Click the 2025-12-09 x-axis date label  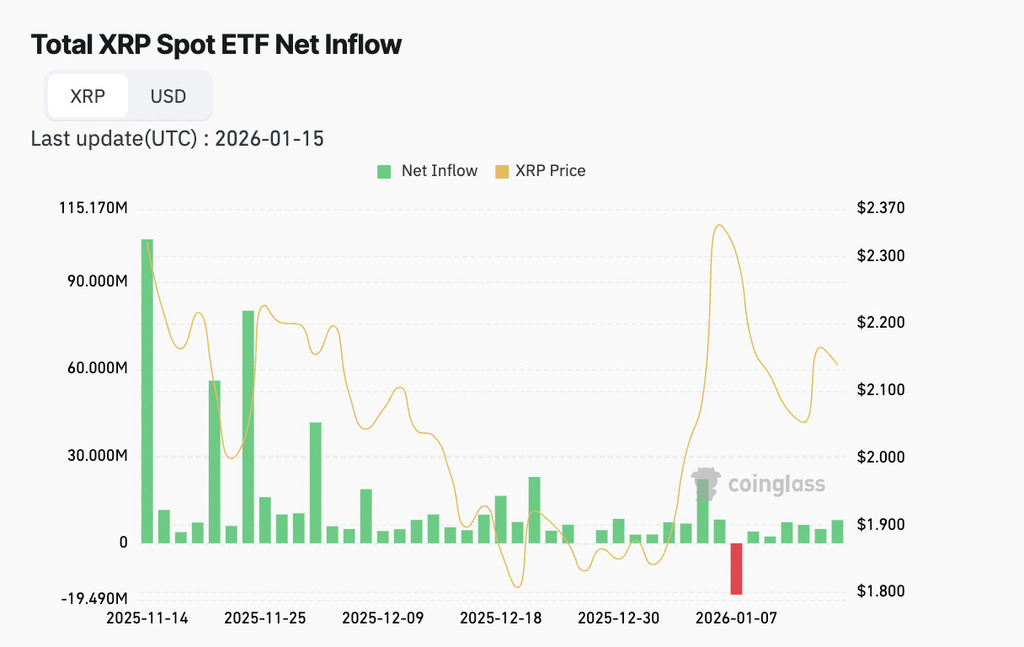click(x=383, y=618)
